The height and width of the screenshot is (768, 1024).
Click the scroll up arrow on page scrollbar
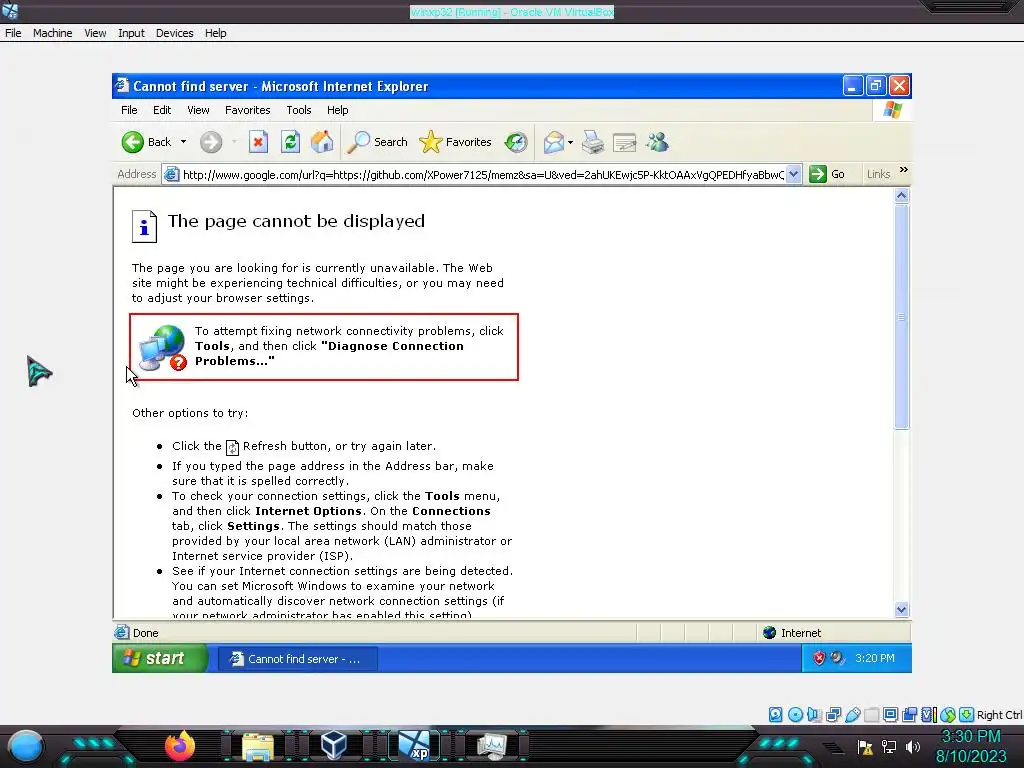tap(902, 195)
